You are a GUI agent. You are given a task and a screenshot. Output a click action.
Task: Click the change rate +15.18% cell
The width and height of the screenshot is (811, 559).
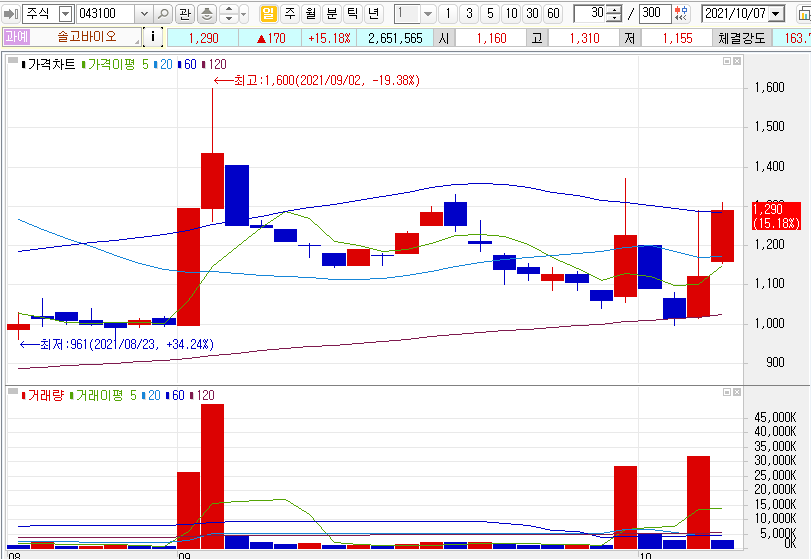click(x=329, y=38)
